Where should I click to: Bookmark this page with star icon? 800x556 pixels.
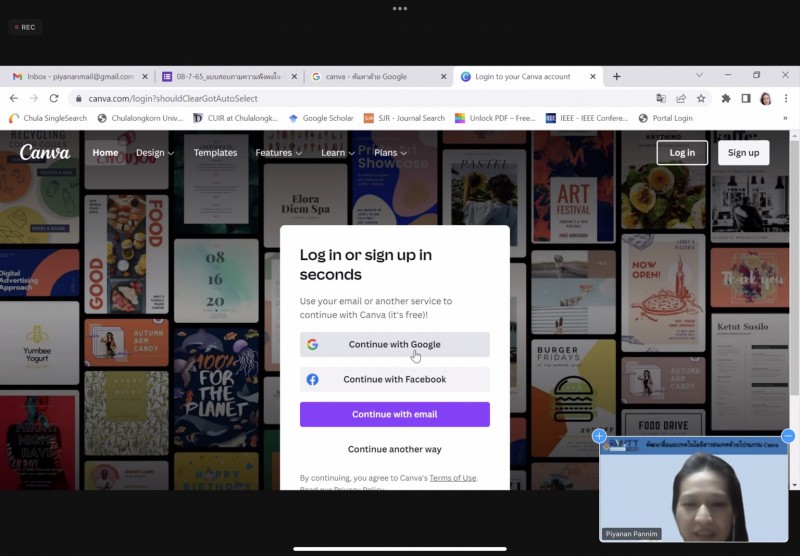pos(701,98)
